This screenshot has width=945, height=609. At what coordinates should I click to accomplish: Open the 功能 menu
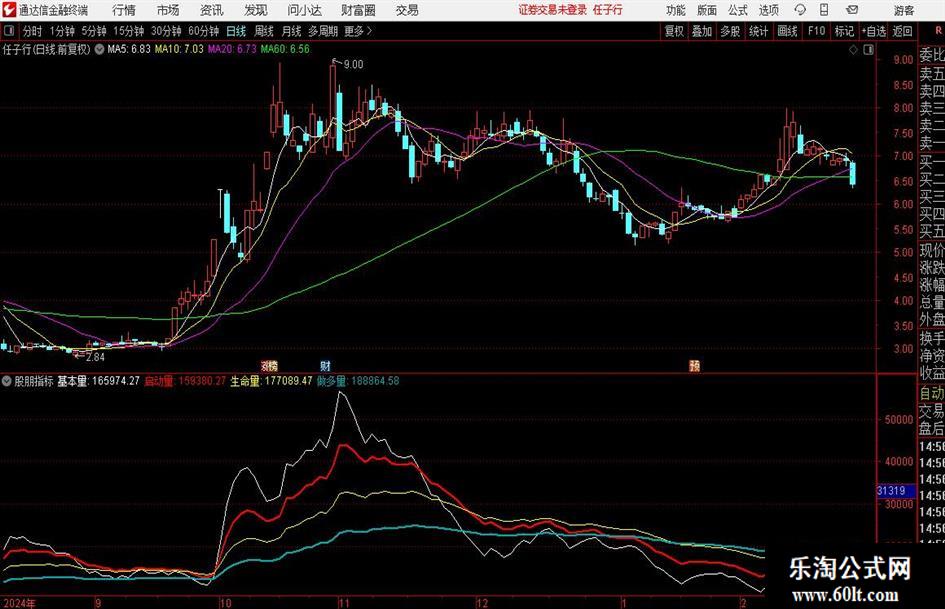676,10
